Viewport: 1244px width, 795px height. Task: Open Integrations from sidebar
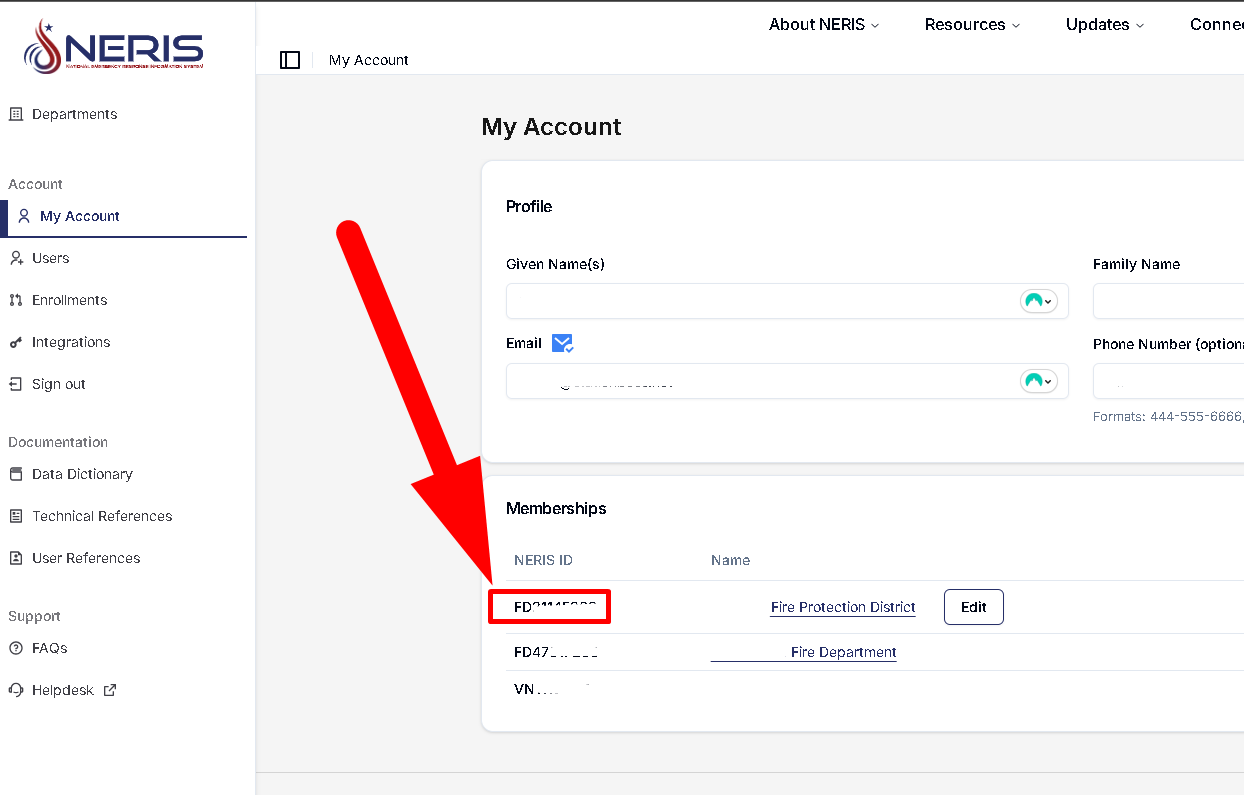point(70,342)
